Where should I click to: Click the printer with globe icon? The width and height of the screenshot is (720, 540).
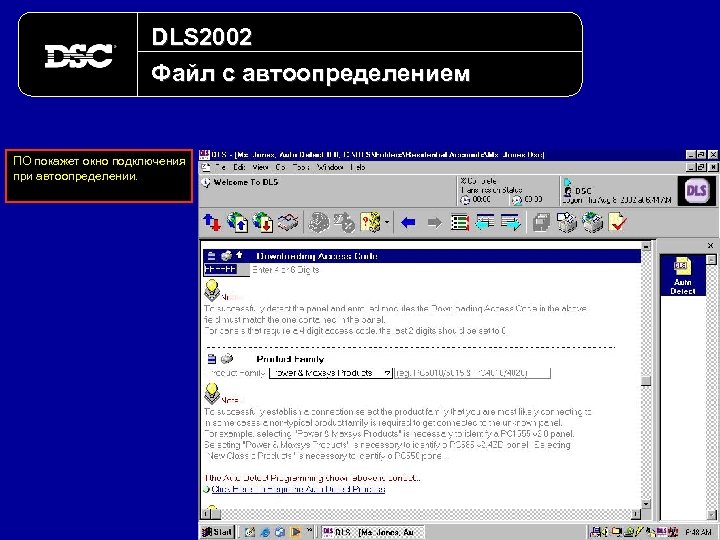pos(592,222)
